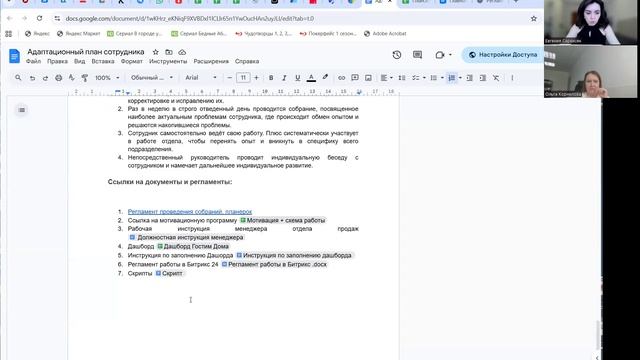Increase the paragraph indent
The image size is (640, 360).
[x=483, y=78]
